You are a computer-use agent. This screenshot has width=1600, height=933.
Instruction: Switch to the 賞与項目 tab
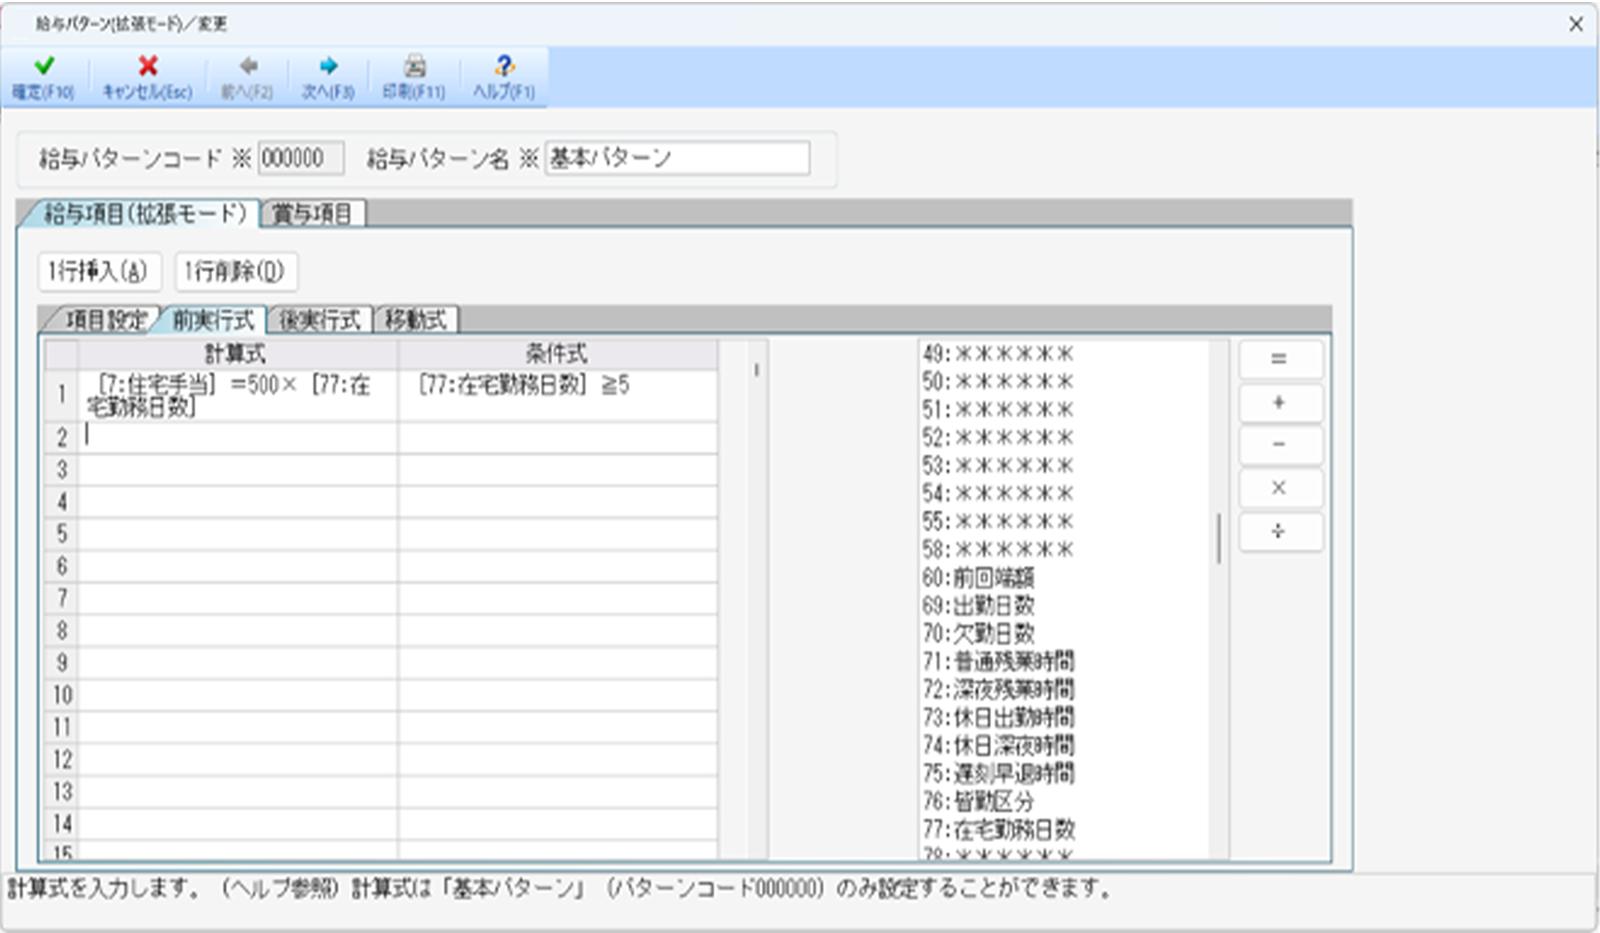tap(313, 214)
